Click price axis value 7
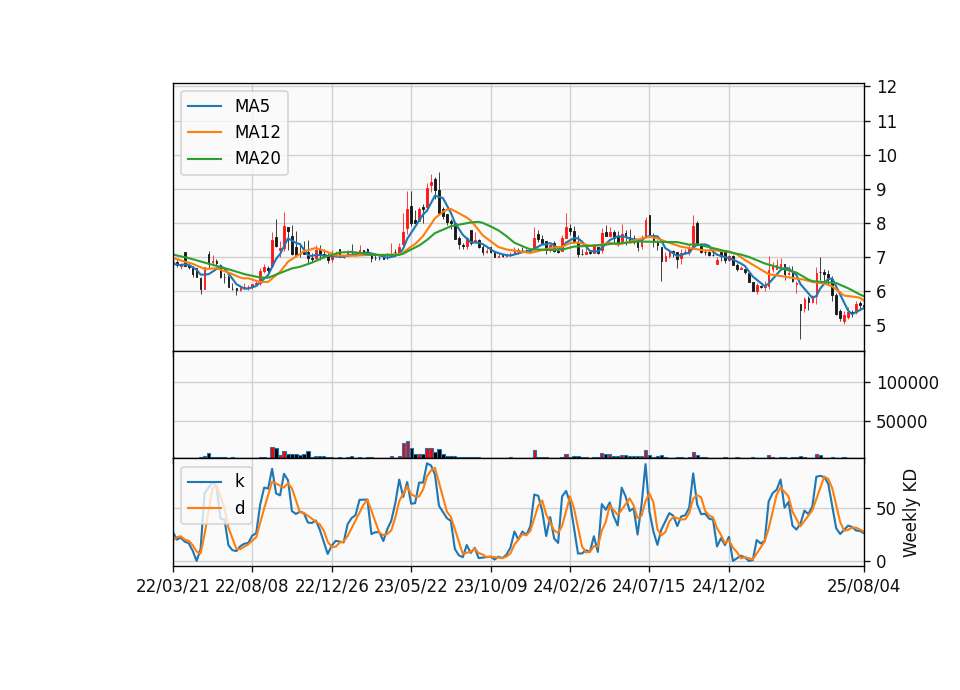The width and height of the screenshot is (960, 690). coord(882,258)
